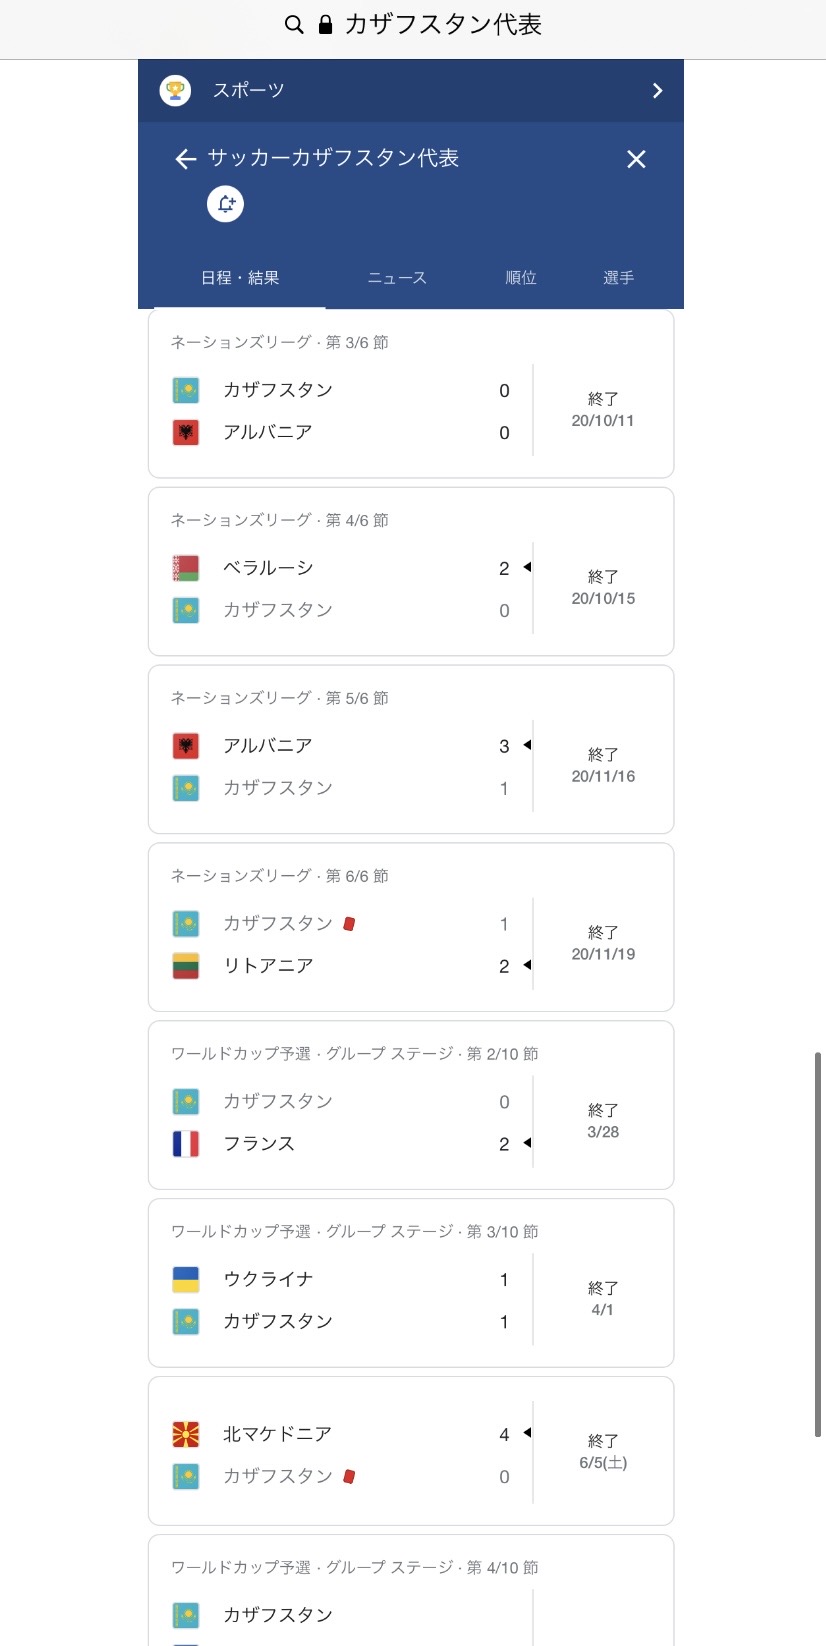The width and height of the screenshot is (826, 1646).
Task: Click the Albania flag in 第 3/6 節 match
Action: (186, 432)
